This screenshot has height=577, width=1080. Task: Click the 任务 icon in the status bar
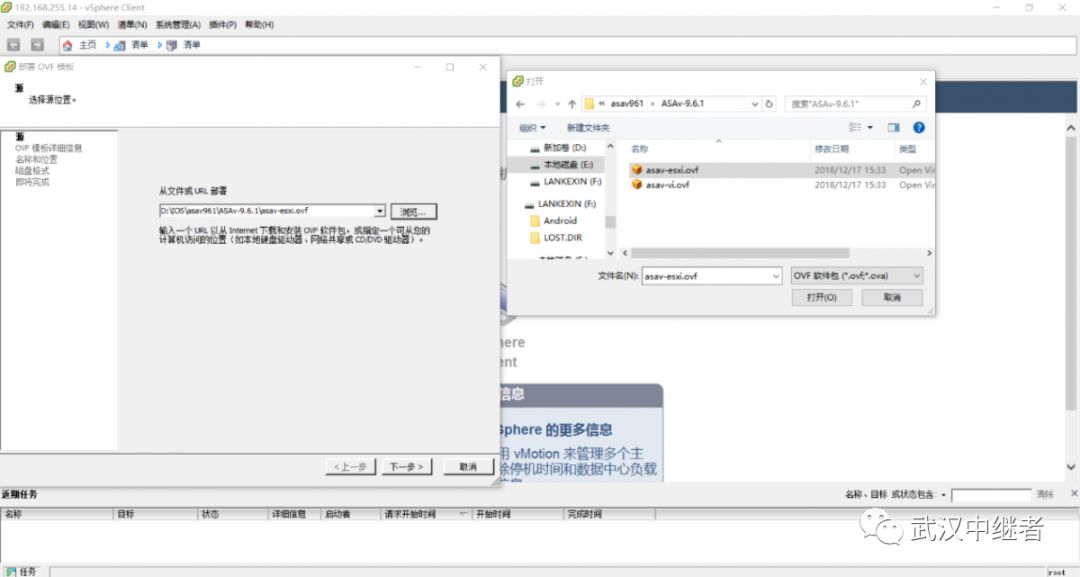(x=12, y=571)
